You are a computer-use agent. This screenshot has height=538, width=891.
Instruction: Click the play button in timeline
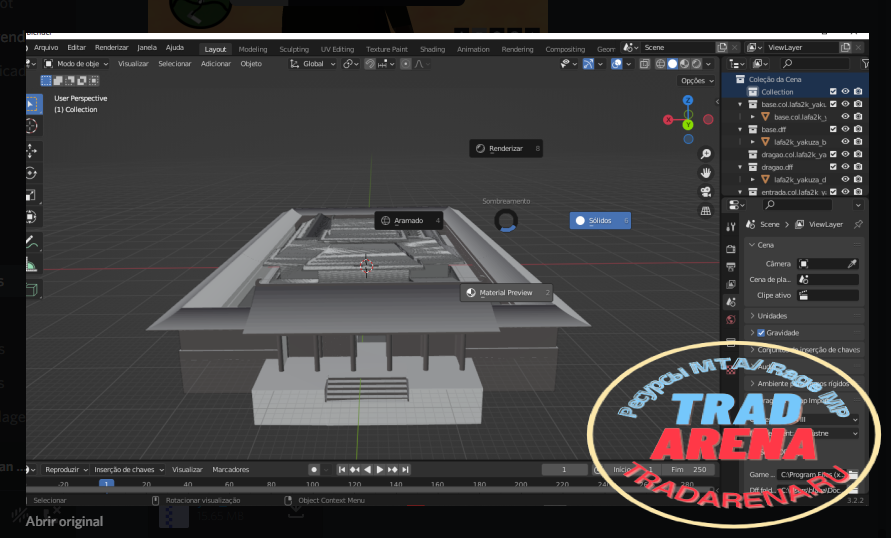[380, 470]
